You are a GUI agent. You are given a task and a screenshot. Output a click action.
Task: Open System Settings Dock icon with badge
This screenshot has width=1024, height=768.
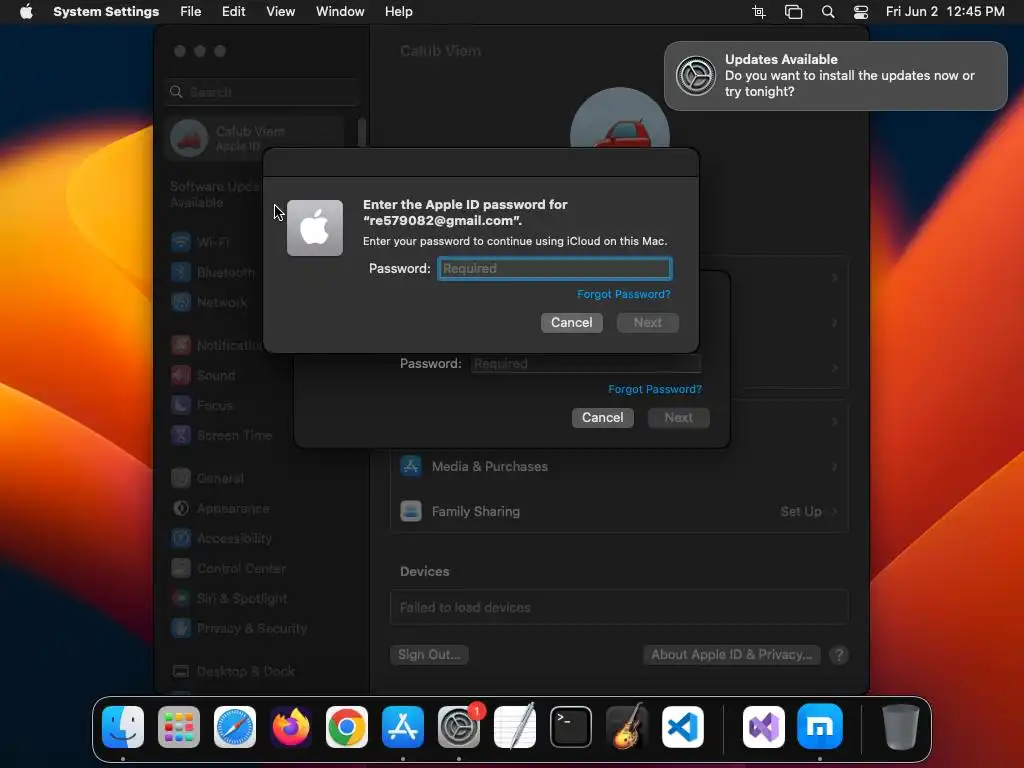coord(459,727)
